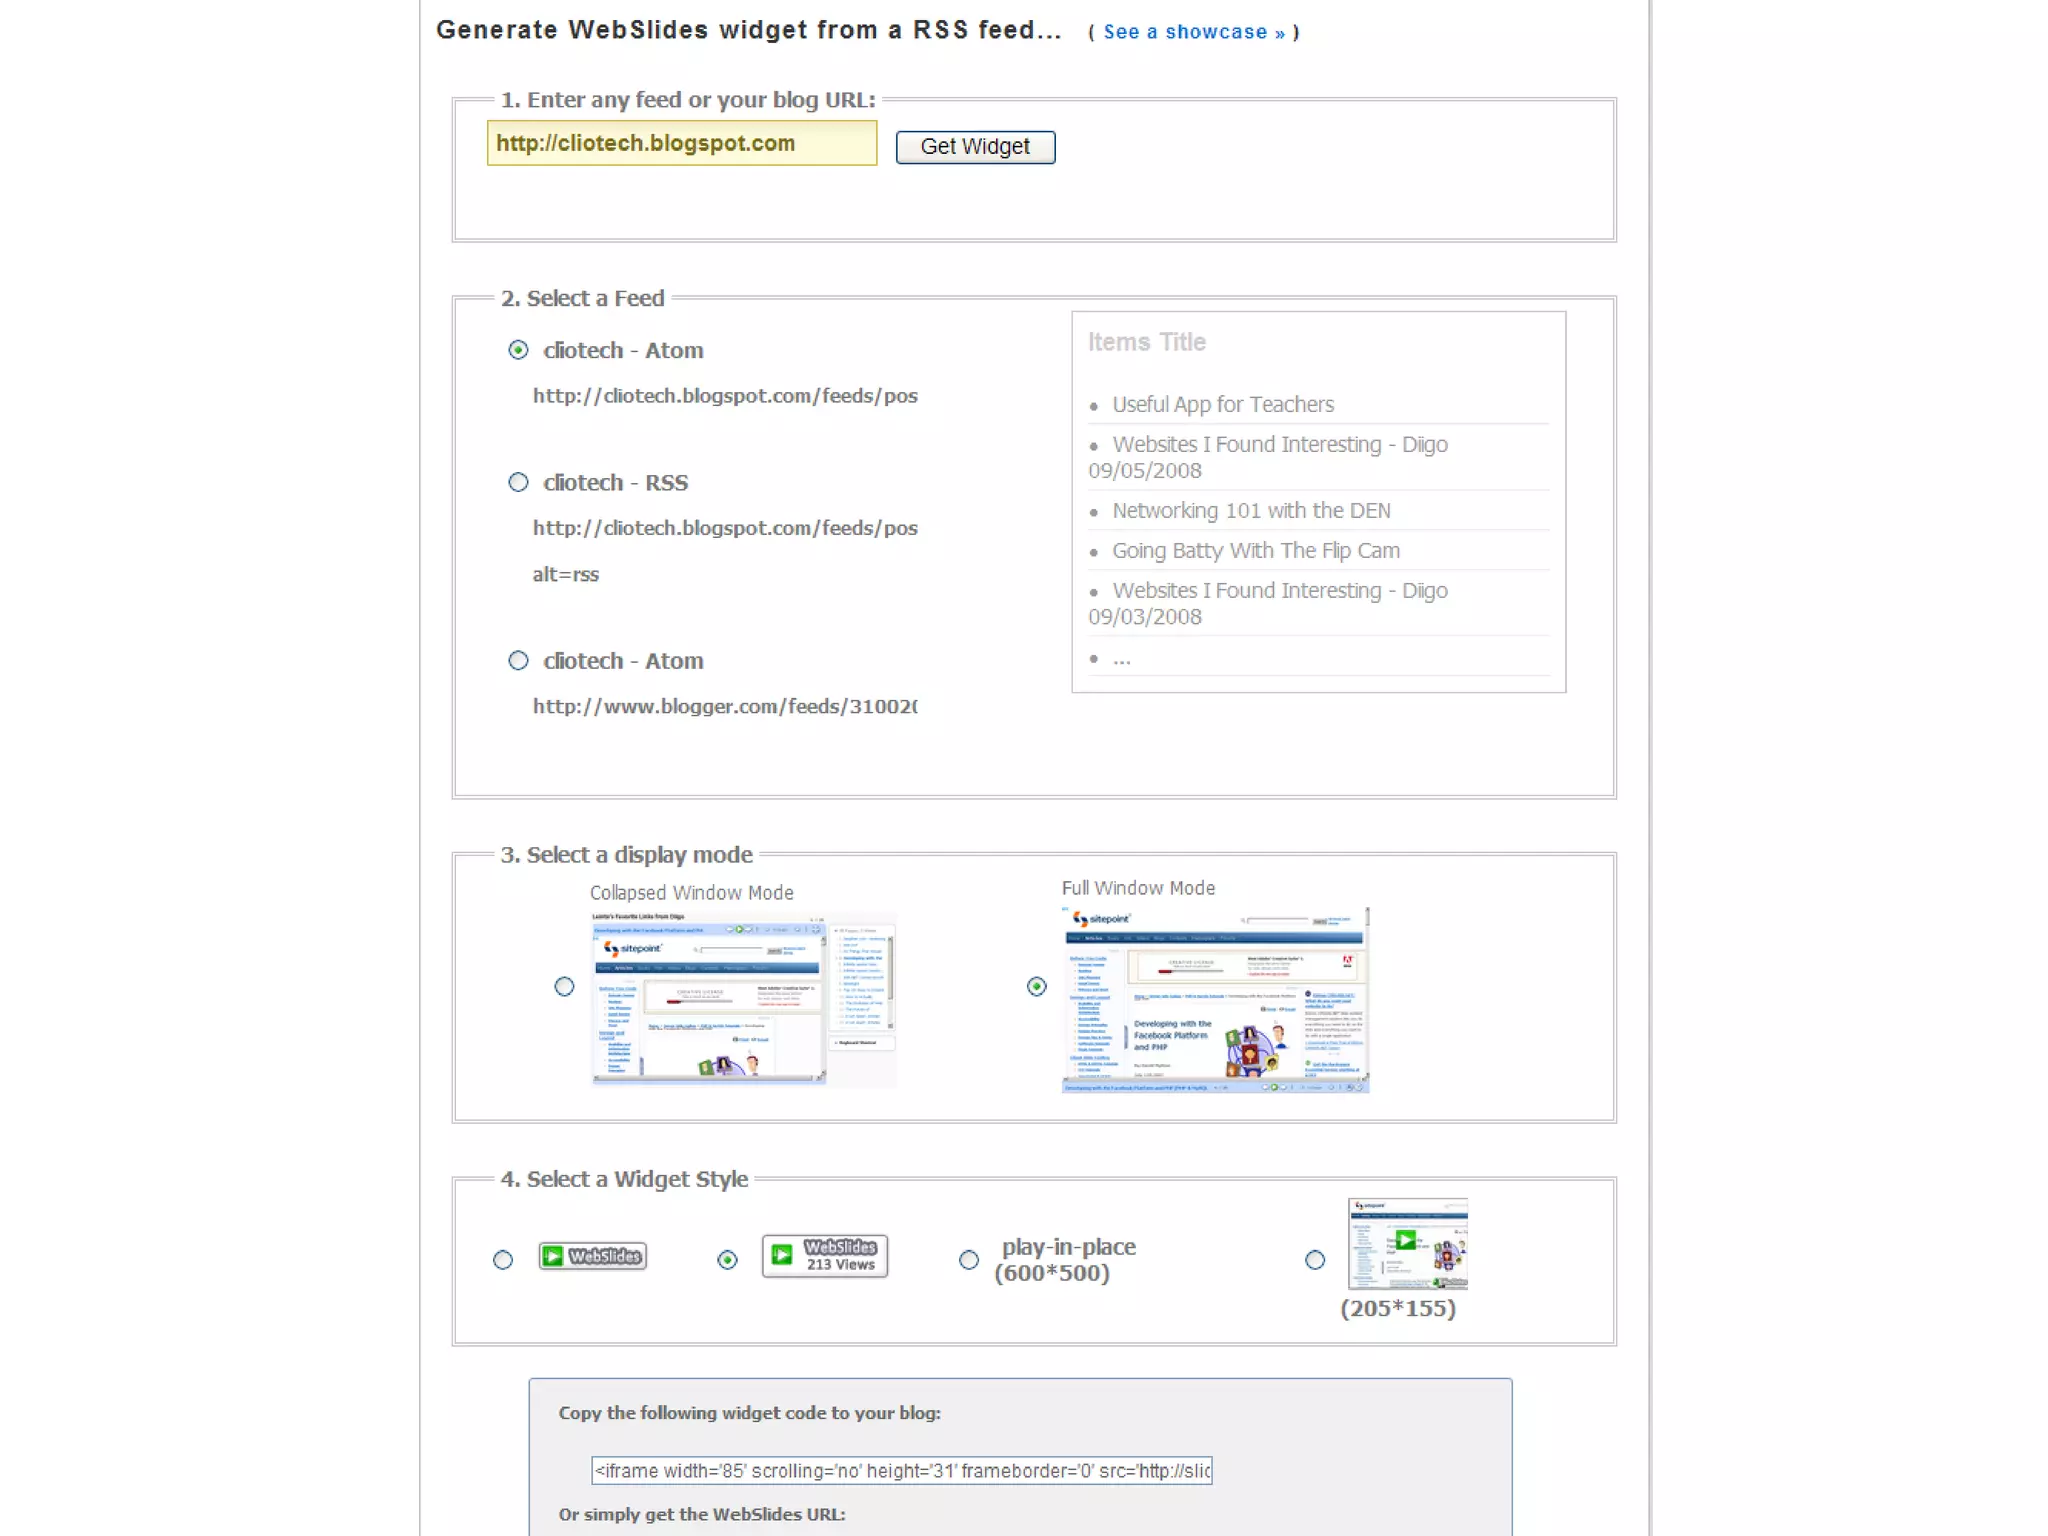The image size is (2048, 1536).
Task: Click Going Batty With The Flip Cam item
Action: [1255, 551]
